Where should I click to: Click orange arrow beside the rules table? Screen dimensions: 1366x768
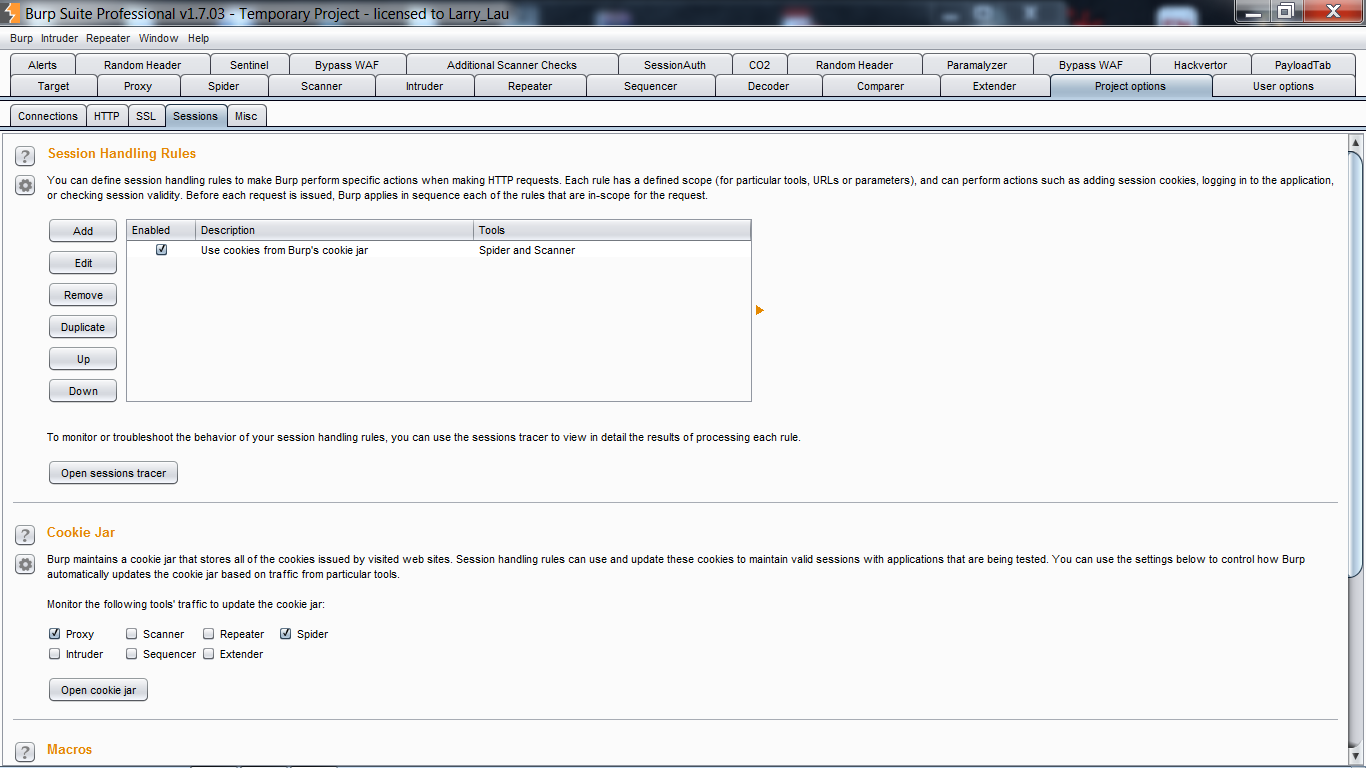click(760, 311)
